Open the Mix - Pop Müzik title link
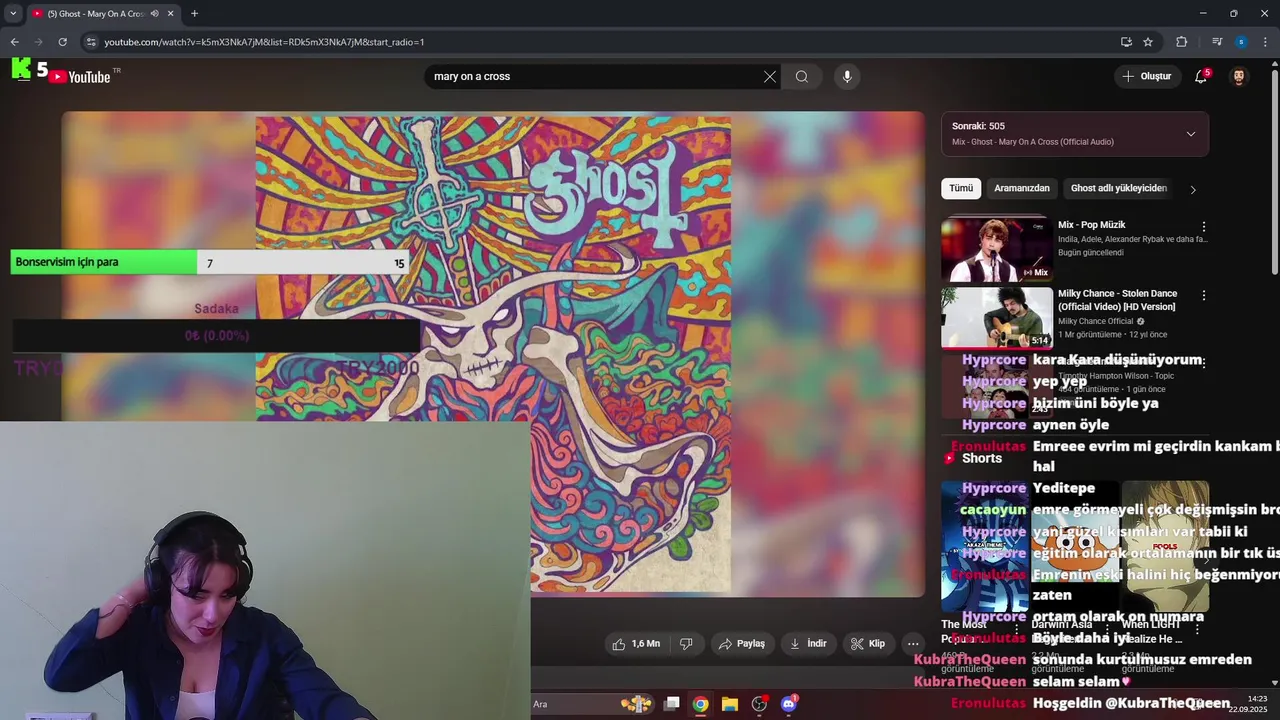 1092,225
